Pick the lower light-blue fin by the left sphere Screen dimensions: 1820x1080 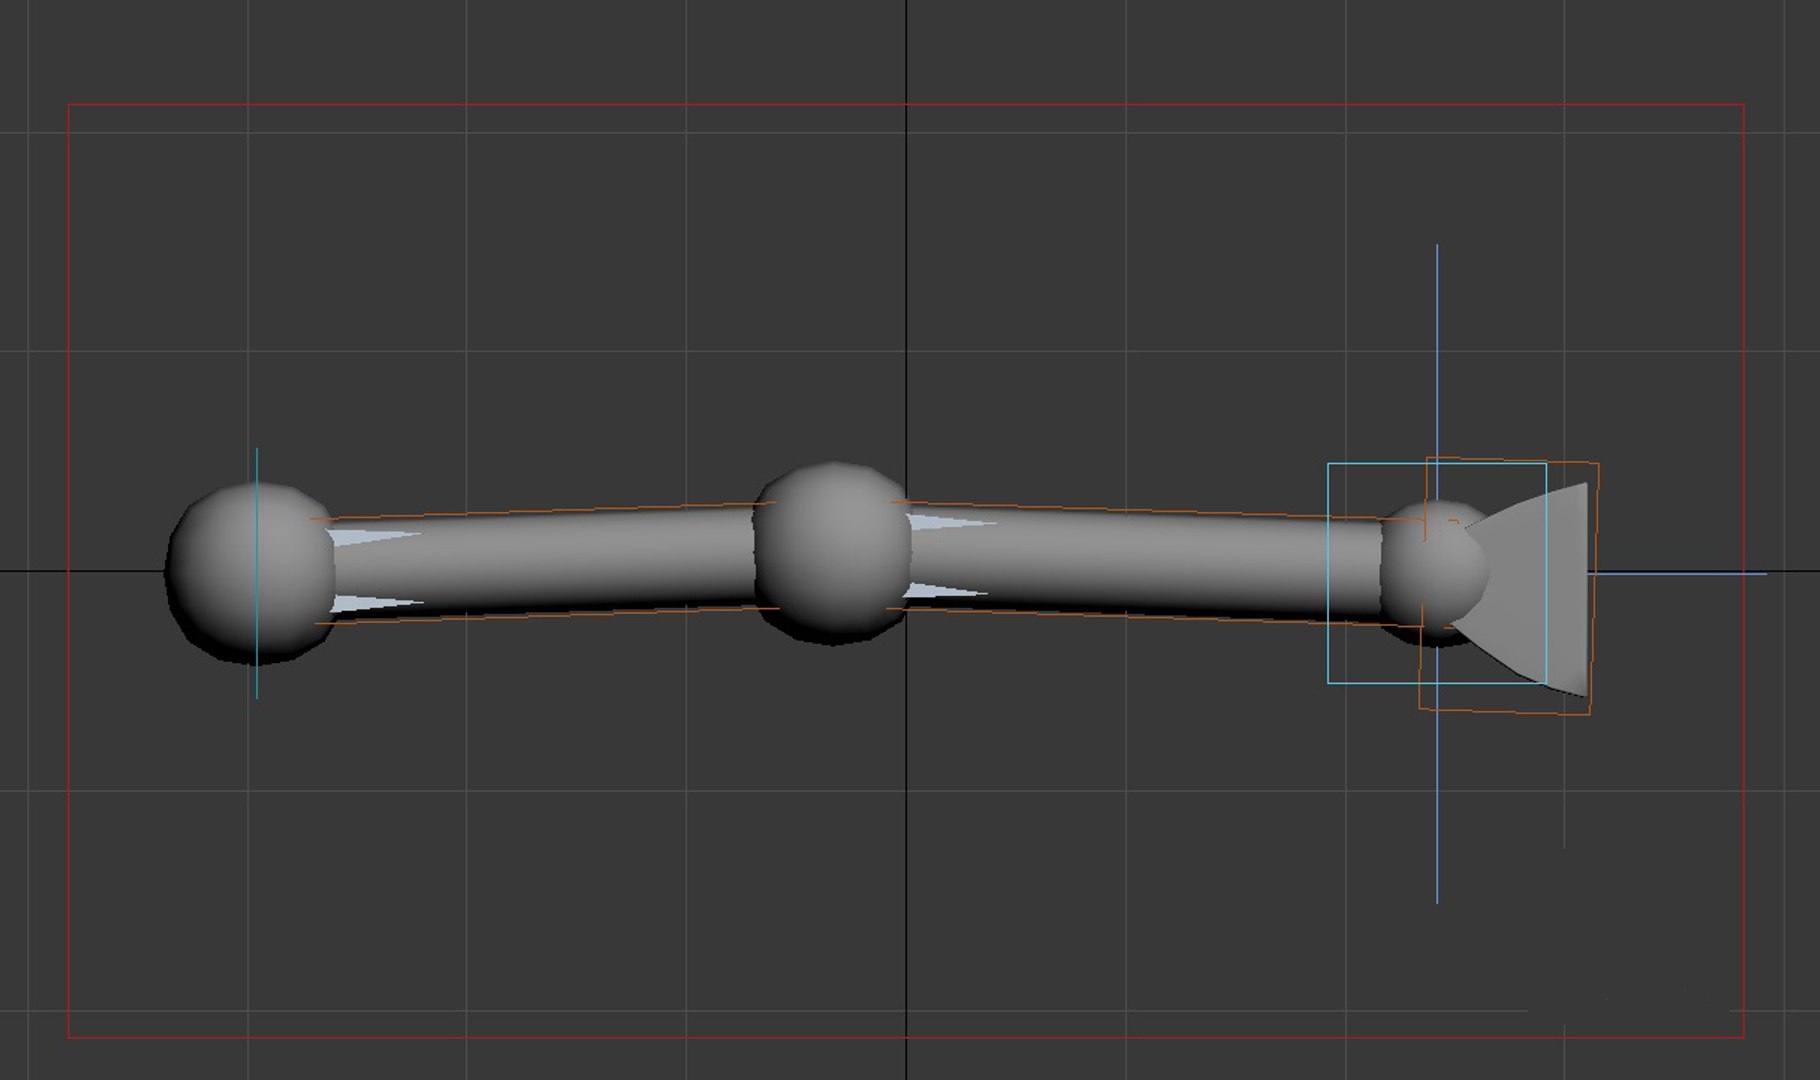(376, 603)
